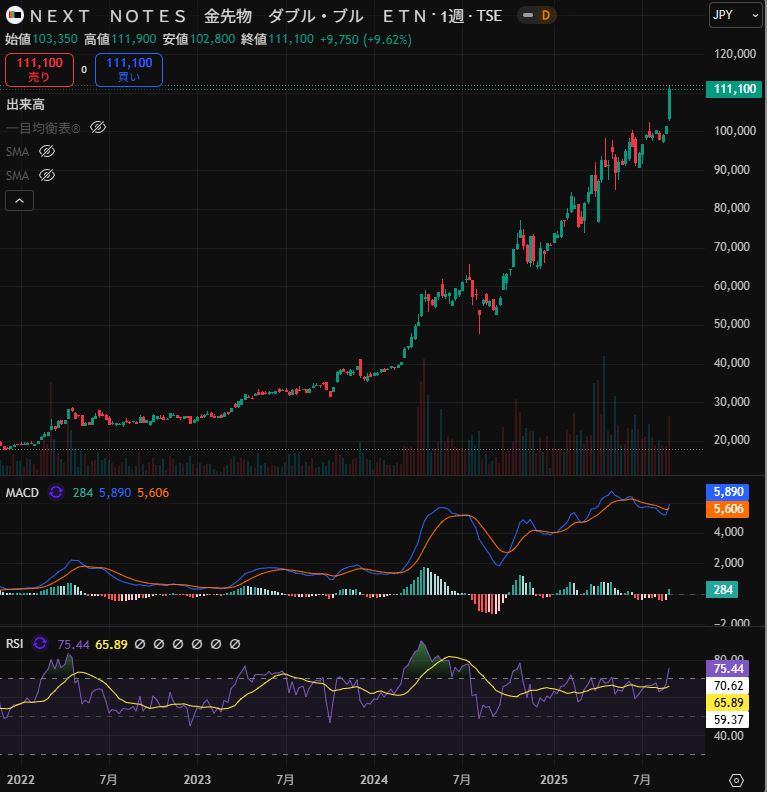Click the yellow RSI average value 65.89 in the legend
The width and height of the screenshot is (767, 792).
tap(112, 645)
